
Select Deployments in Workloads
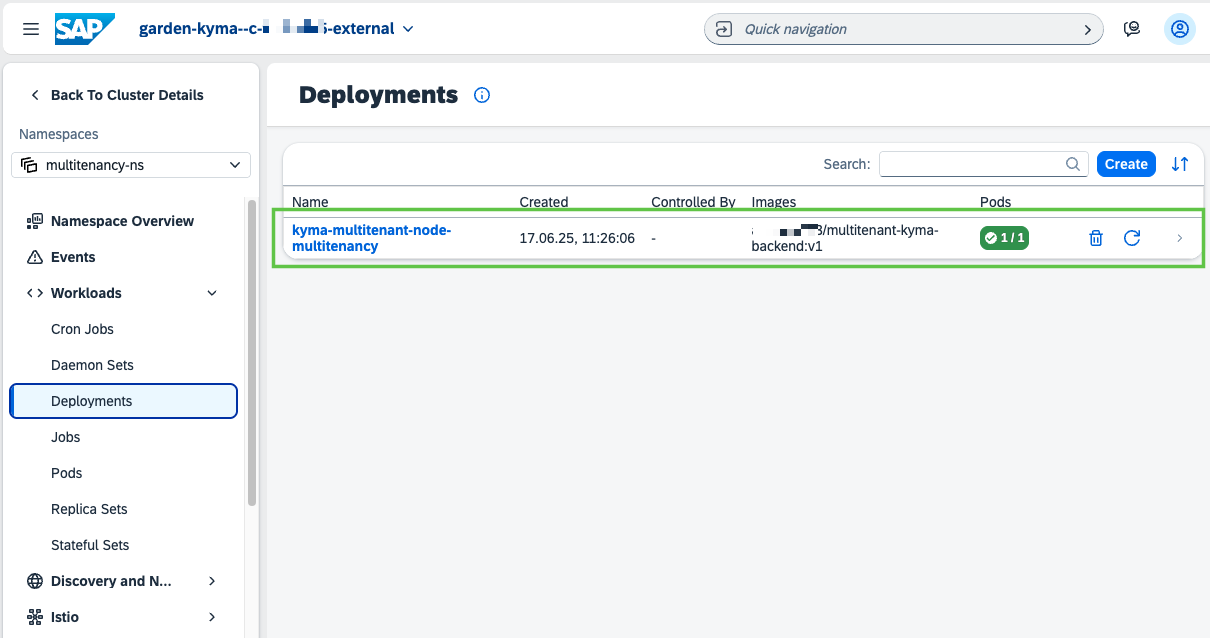pyautogui.click(x=123, y=401)
